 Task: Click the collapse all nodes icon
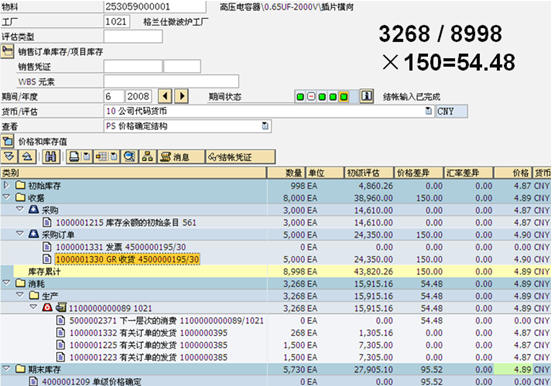[27, 156]
